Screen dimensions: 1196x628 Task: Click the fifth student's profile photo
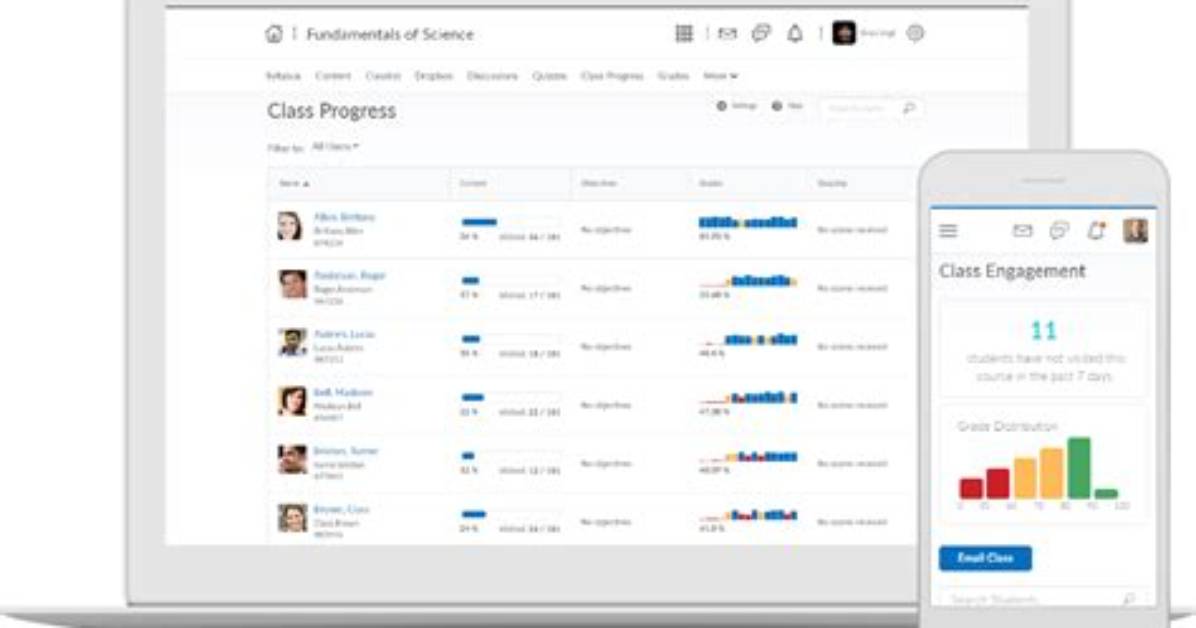pyautogui.click(x=292, y=459)
